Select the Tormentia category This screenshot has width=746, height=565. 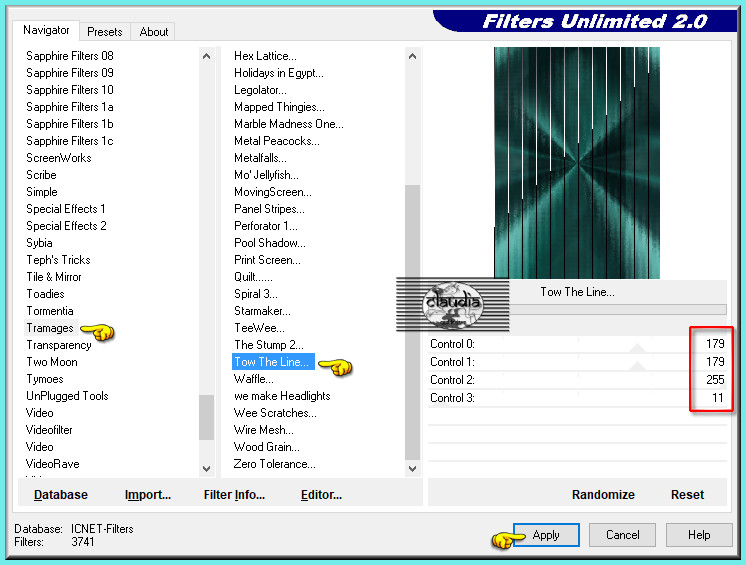pos(50,311)
